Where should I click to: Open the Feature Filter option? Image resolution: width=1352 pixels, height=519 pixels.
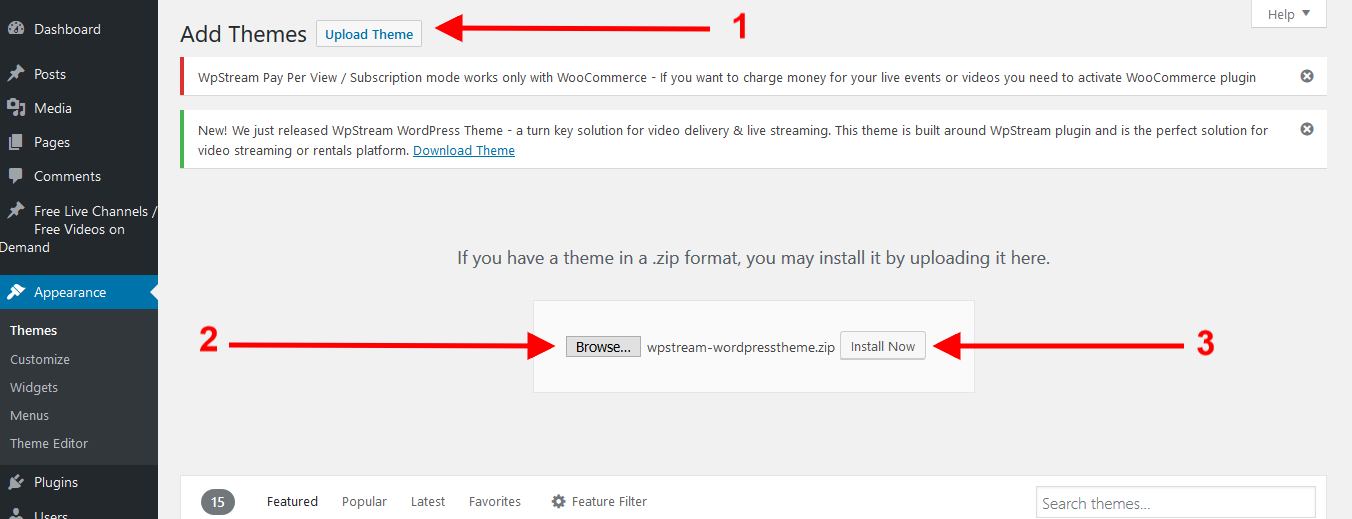[x=599, y=501]
